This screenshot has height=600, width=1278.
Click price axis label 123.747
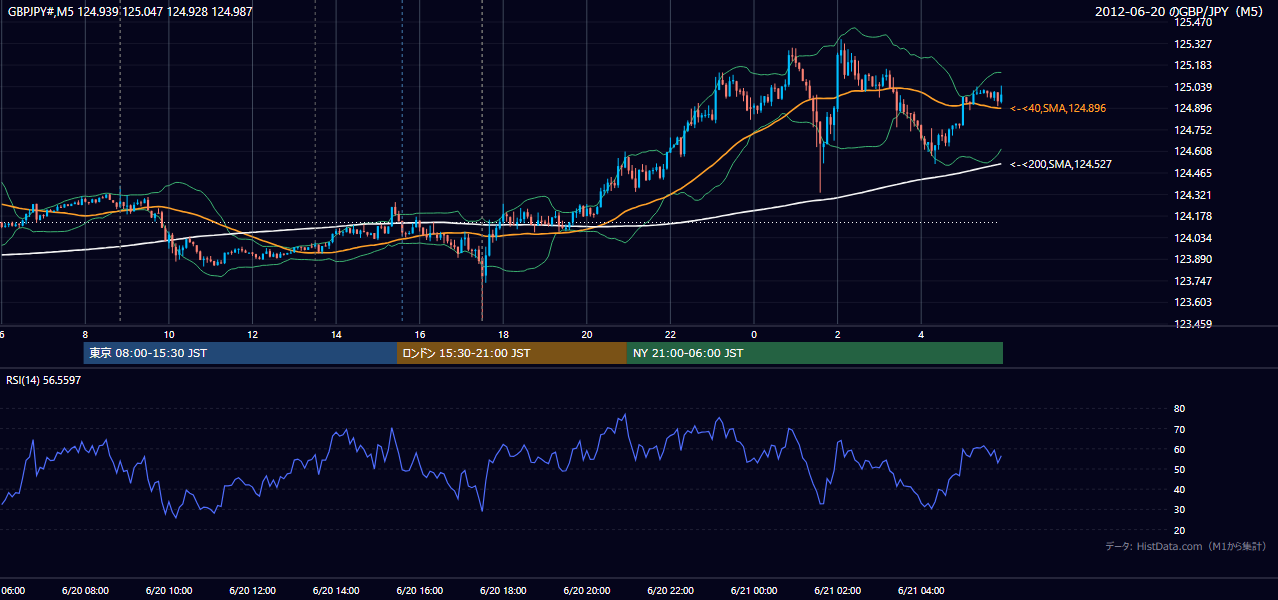coord(1193,281)
